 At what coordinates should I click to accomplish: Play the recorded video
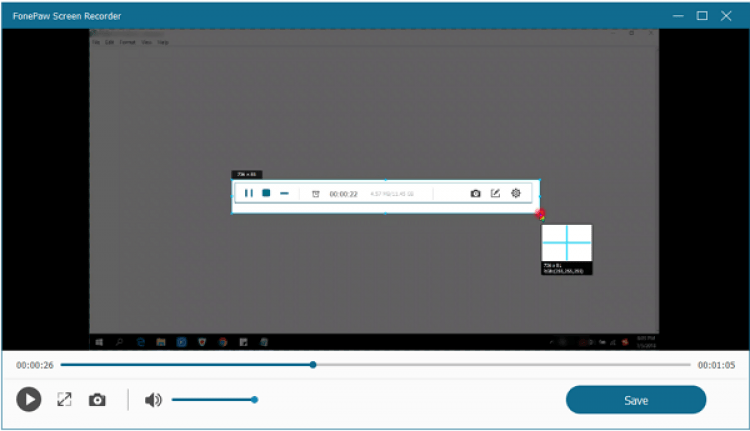[28, 400]
